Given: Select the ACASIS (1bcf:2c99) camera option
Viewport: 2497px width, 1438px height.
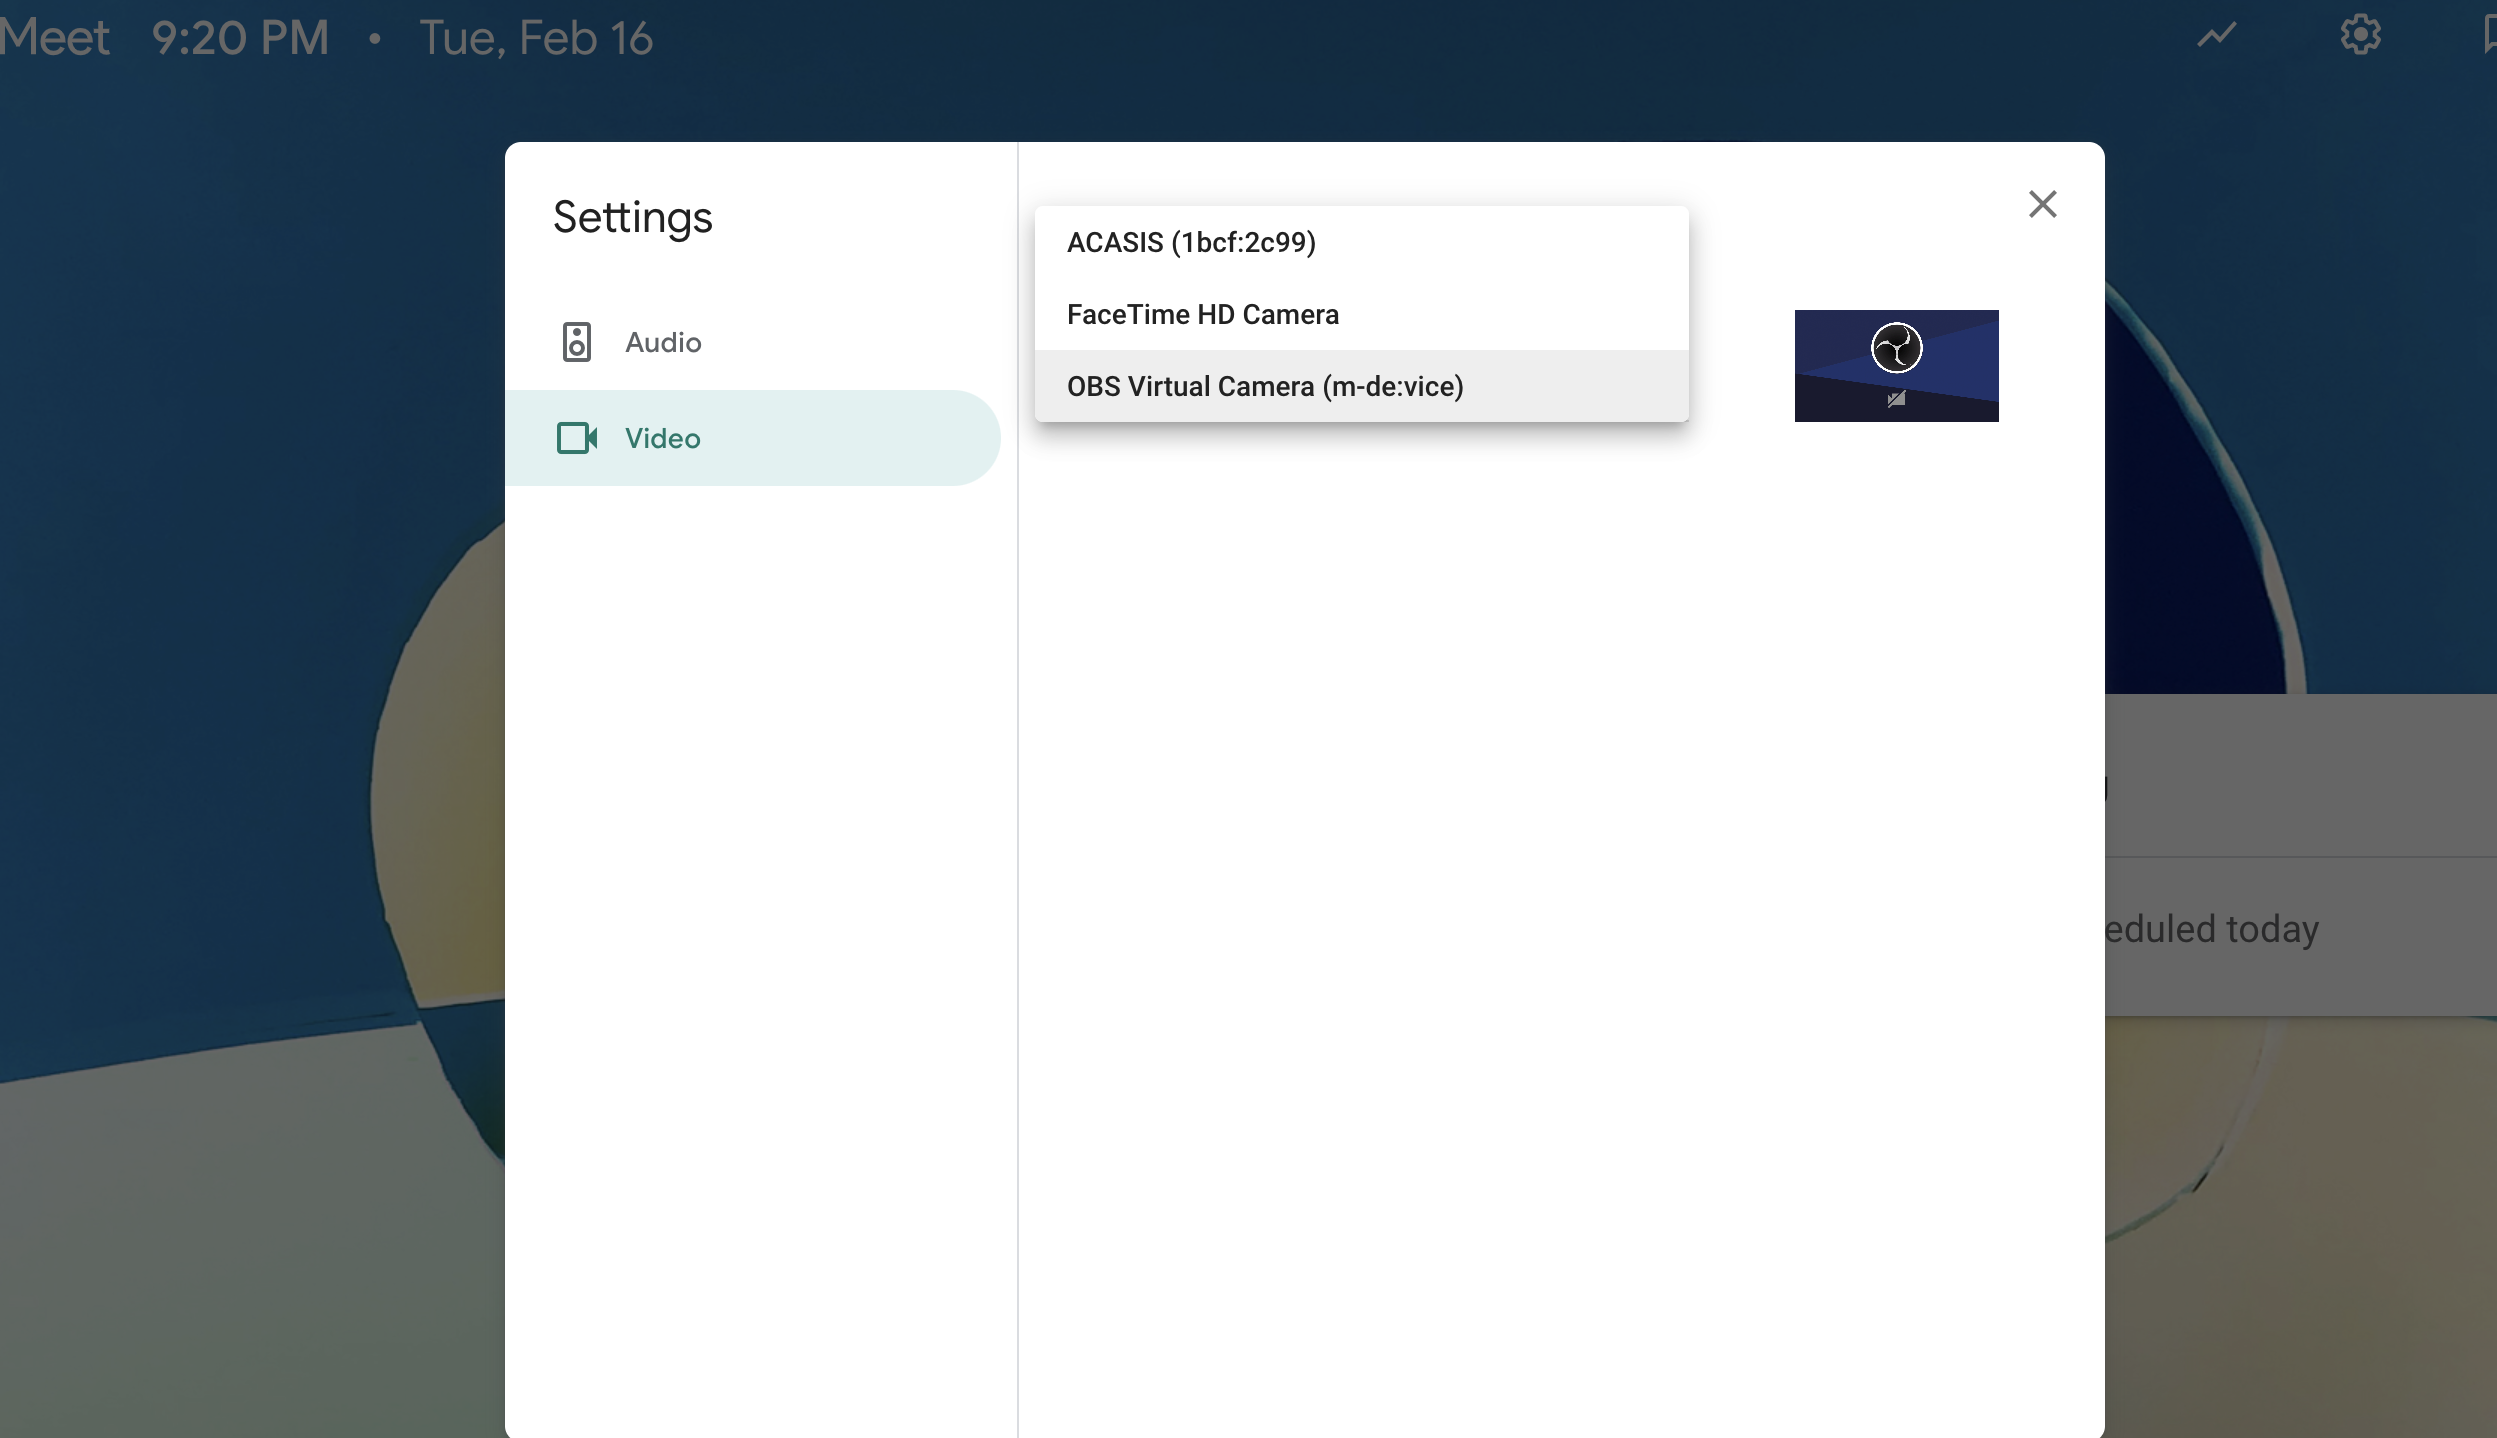Looking at the screenshot, I should point(1191,242).
